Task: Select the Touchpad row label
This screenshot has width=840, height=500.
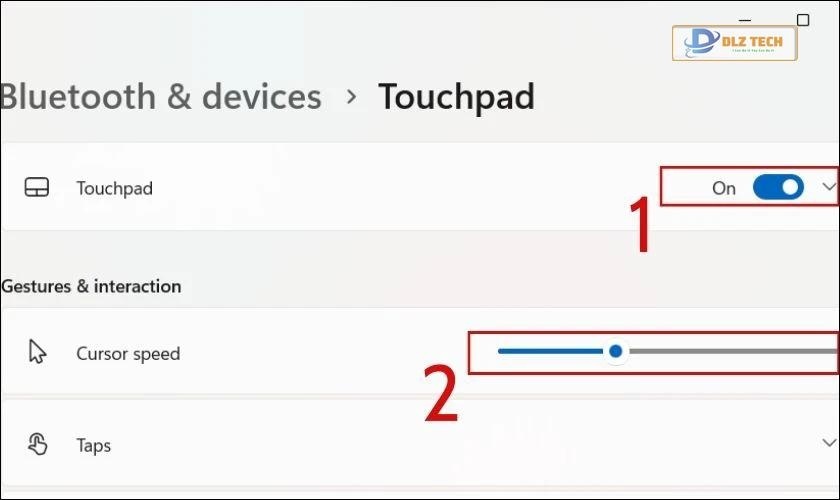Action: (x=114, y=188)
